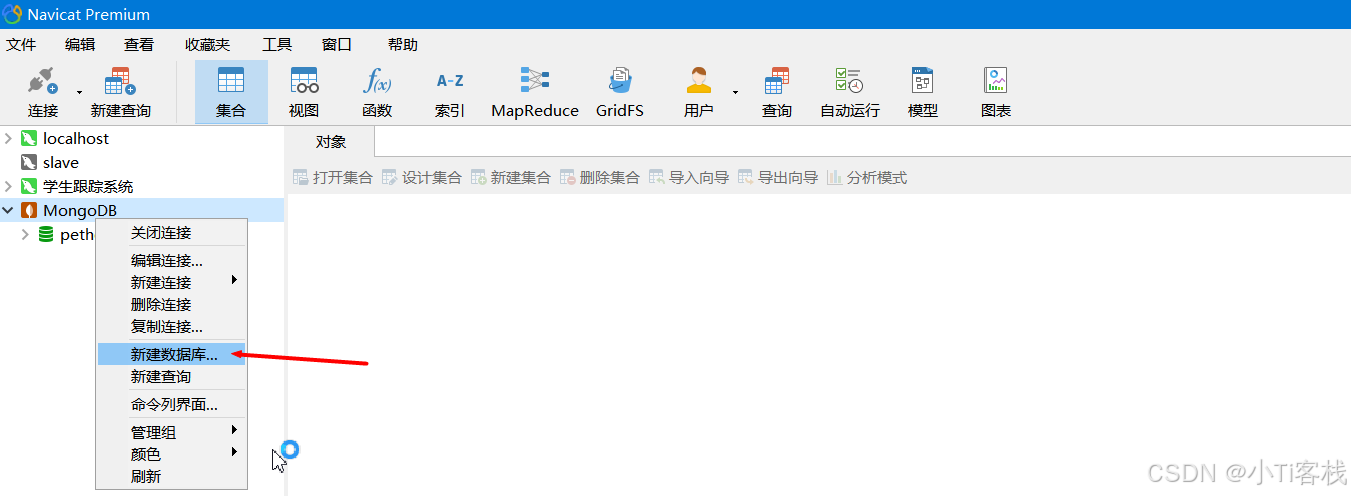The image size is (1351, 496).
Task: Select the 学生跟踪系统 connection icon
Action: [x=29, y=186]
